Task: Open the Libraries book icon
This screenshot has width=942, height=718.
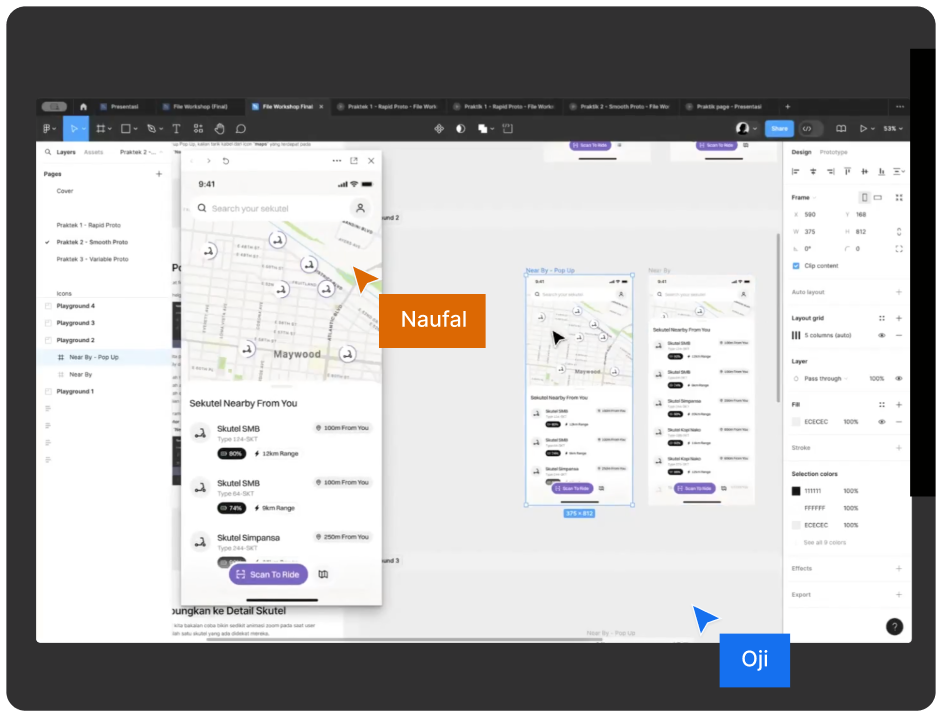Action: 841,129
